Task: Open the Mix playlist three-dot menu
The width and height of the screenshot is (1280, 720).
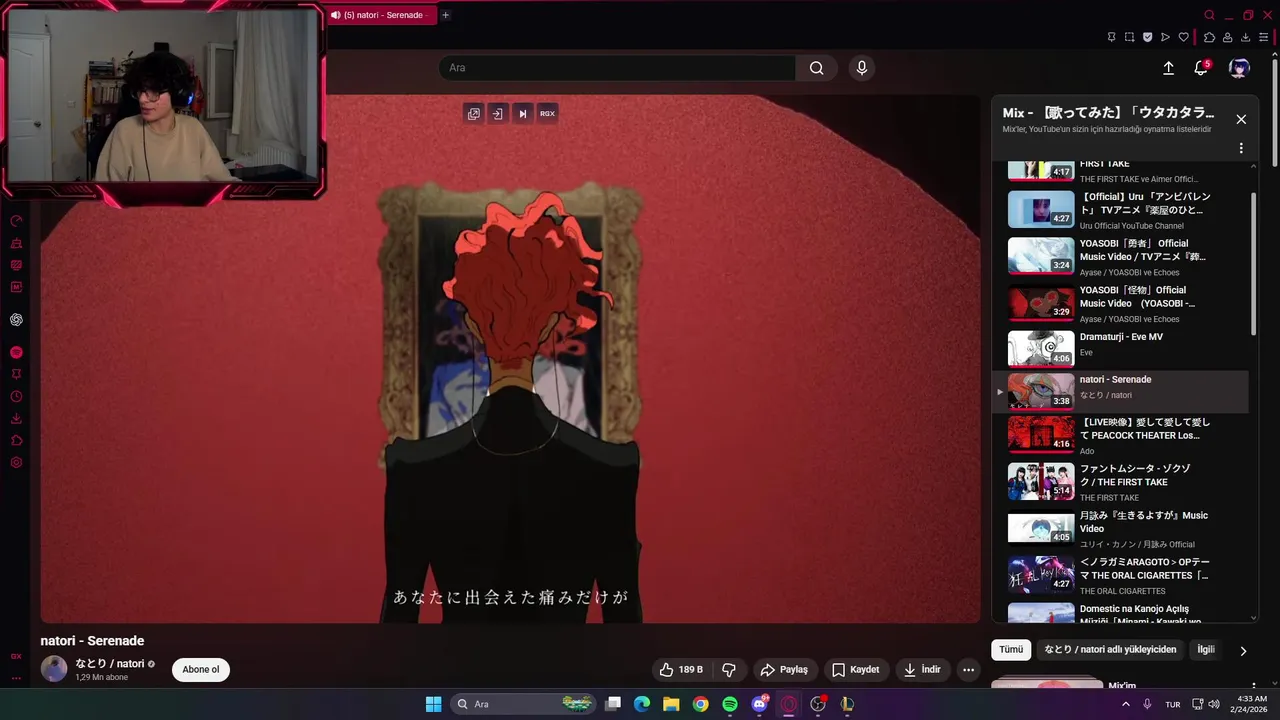Action: click(x=1241, y=148)
